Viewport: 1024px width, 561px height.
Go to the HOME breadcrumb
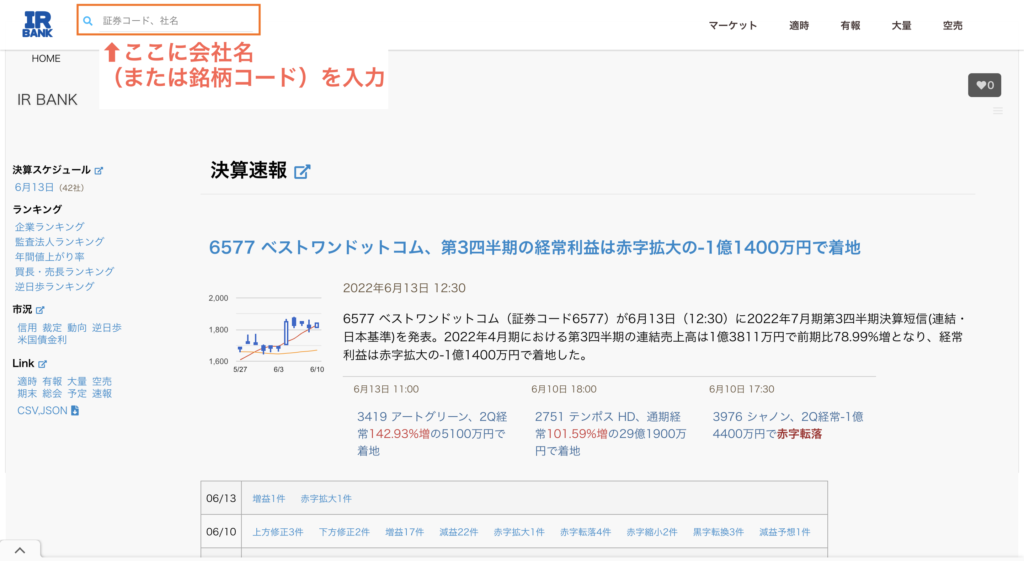click(x=46, y=58)
